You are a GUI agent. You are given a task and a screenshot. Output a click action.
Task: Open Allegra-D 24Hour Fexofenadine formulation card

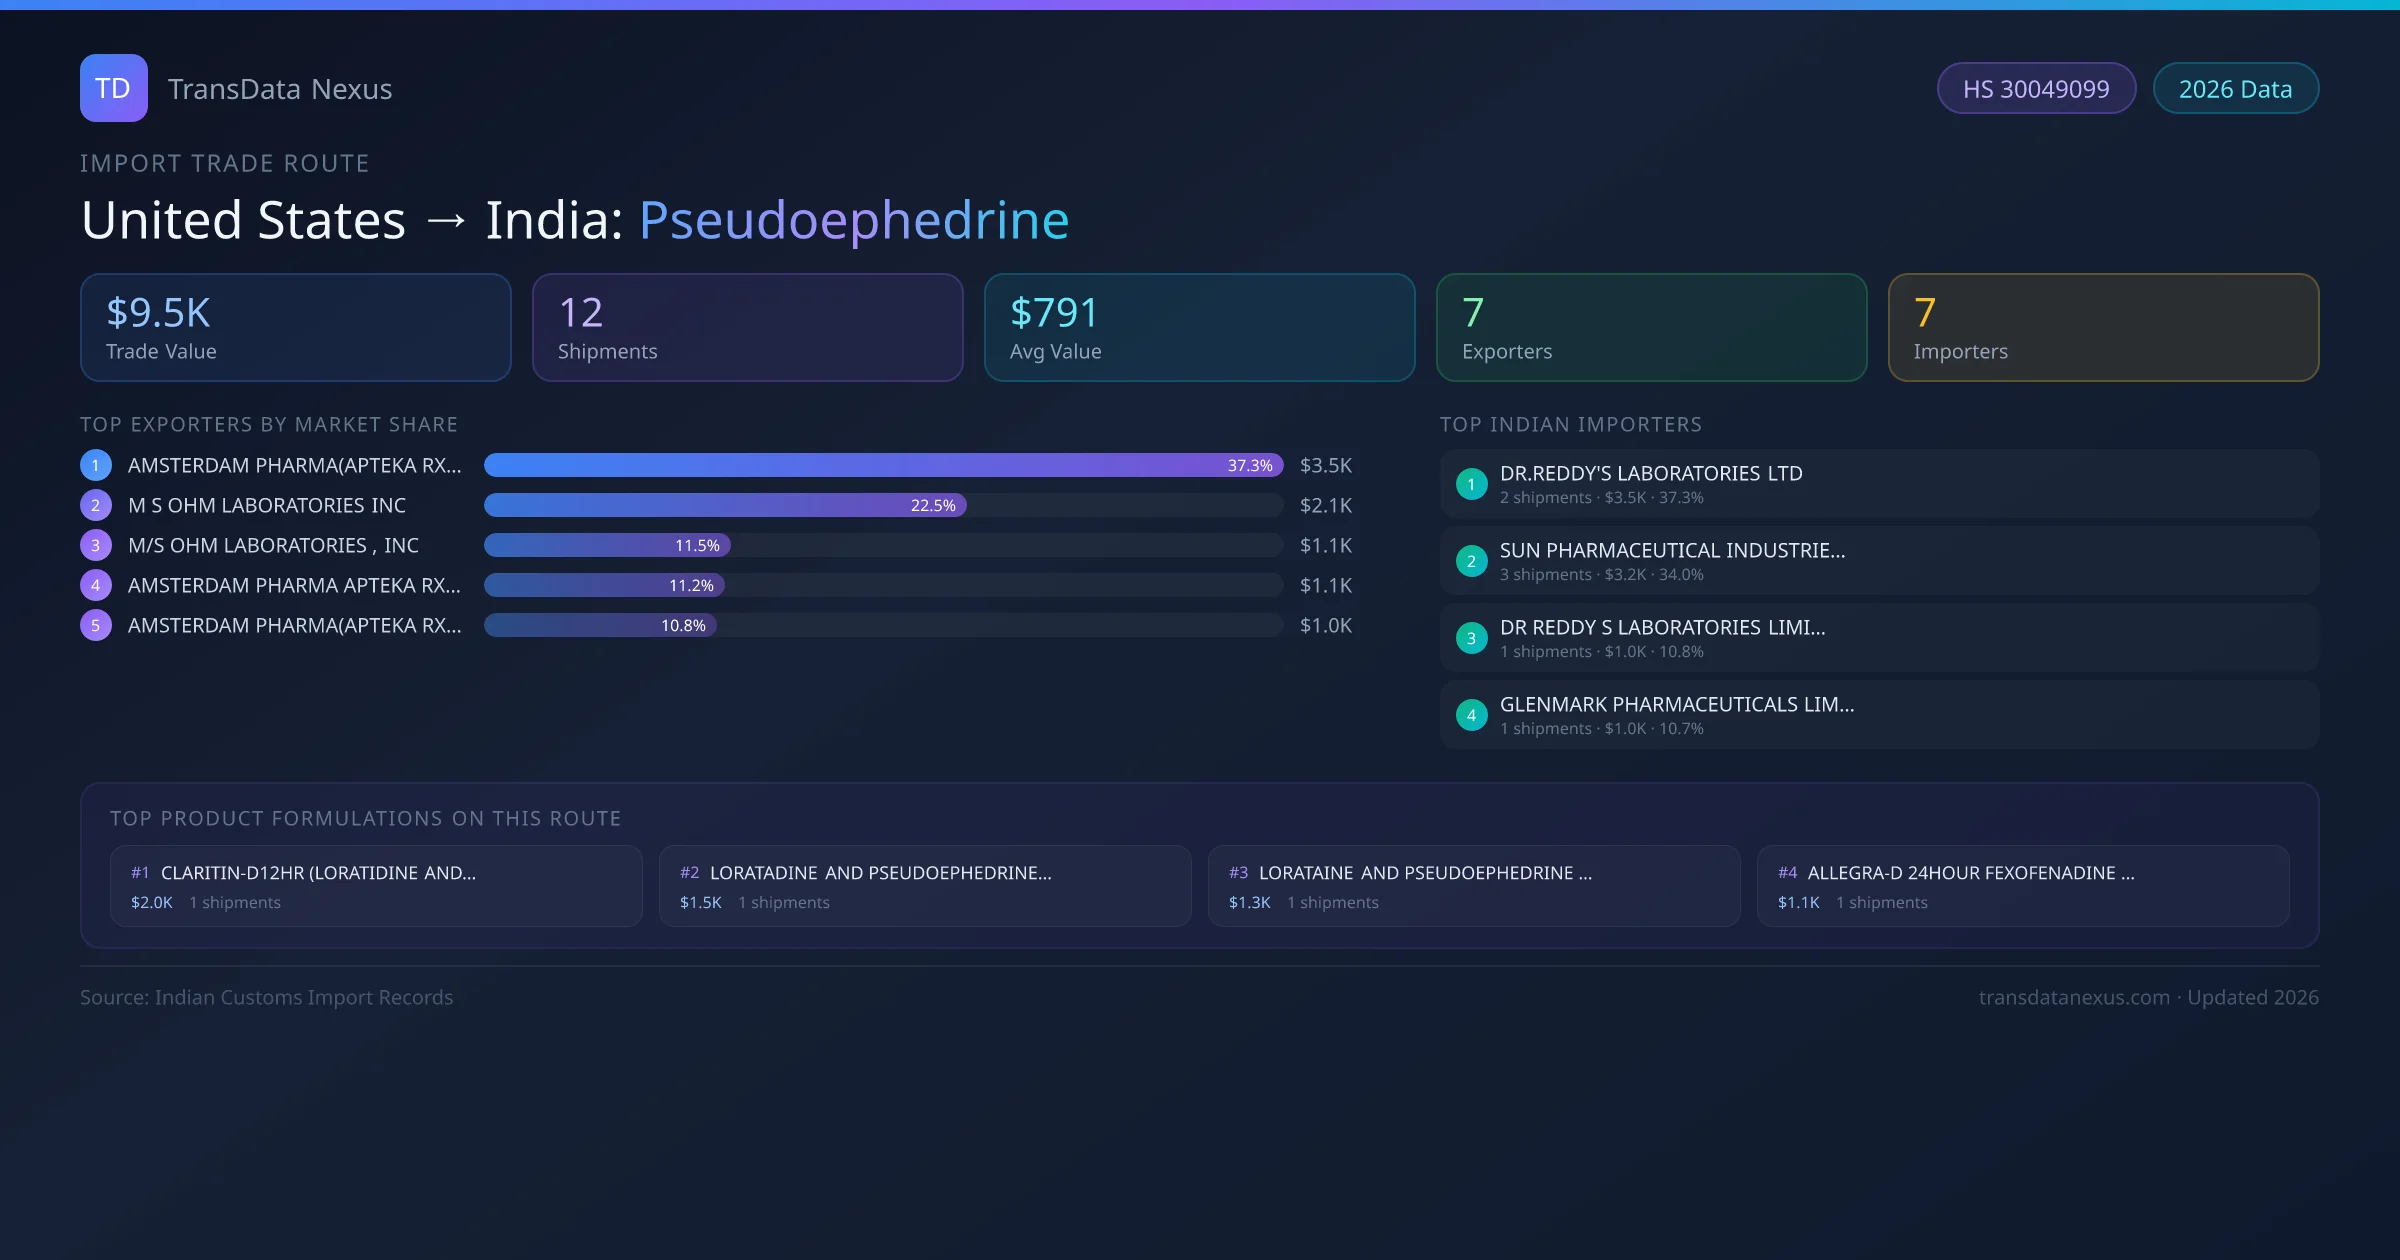(2022, 886)
